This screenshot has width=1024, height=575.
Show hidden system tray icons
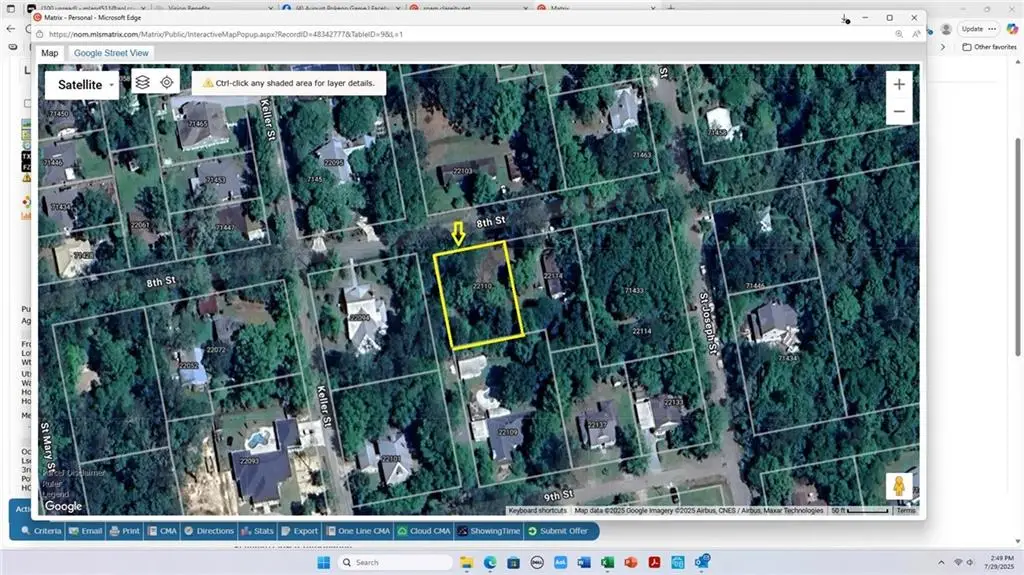pyautogui.click(x=941, y=562)
